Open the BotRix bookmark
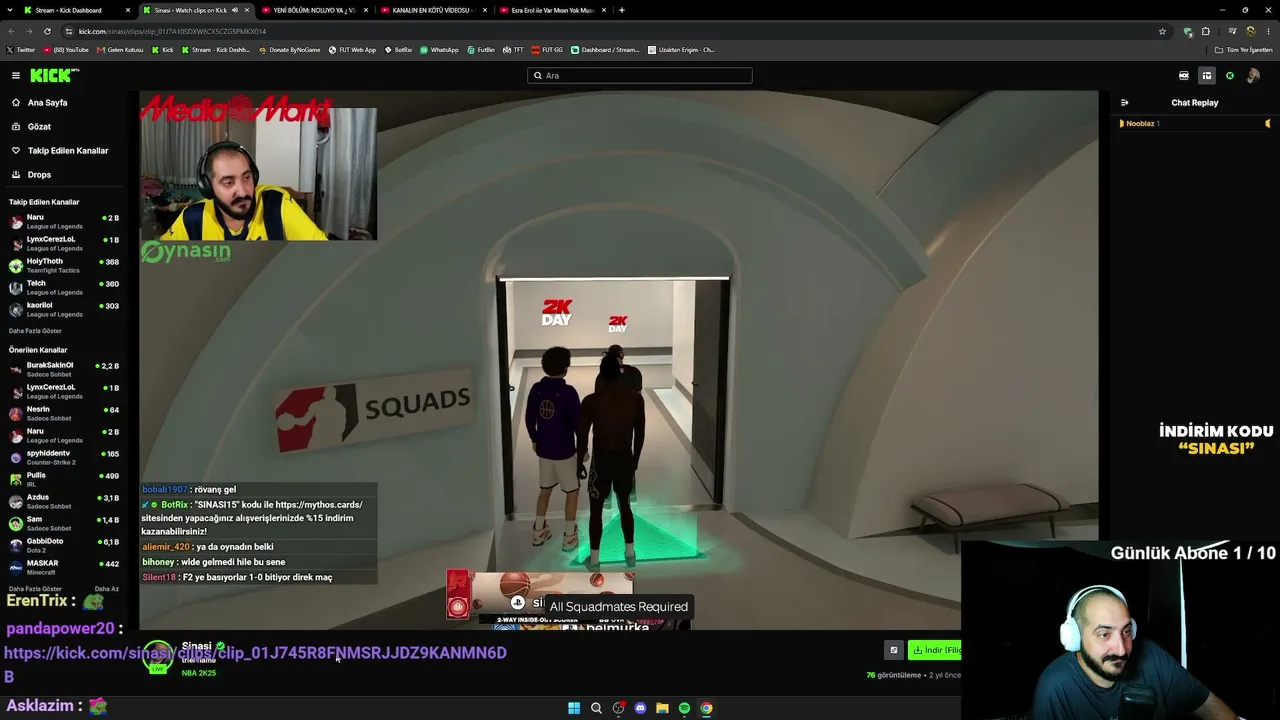This screenshot has height=720, width=1280. click(398, 50)
